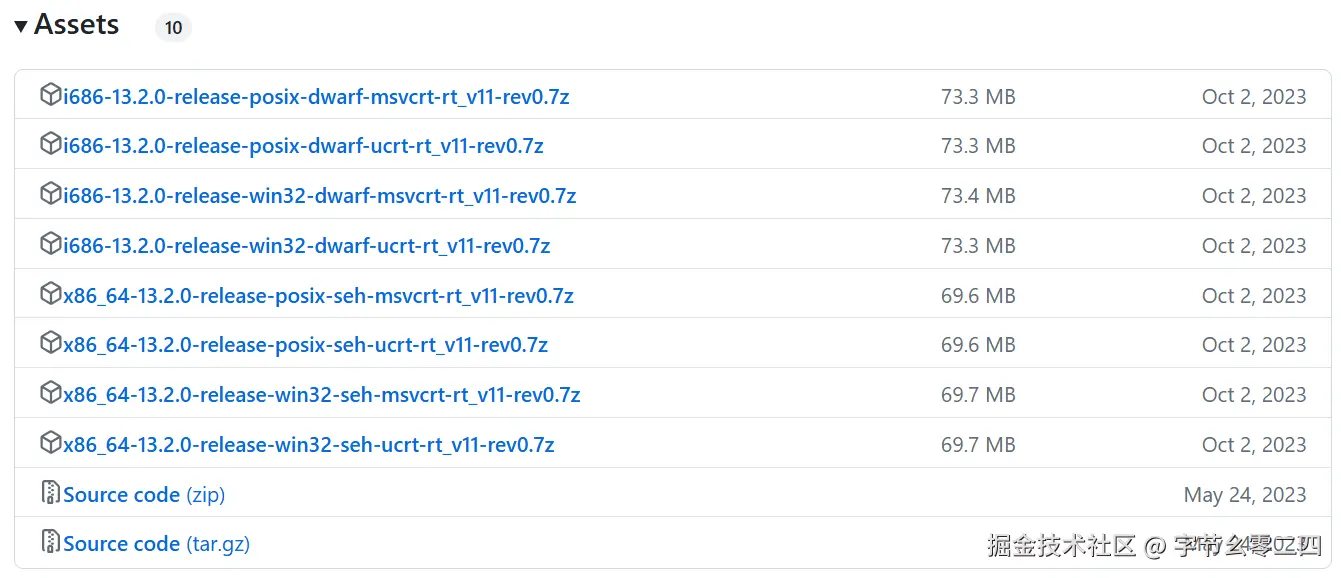
Task: Click the Assets count badge showing 10
Action: click(173, 28)
